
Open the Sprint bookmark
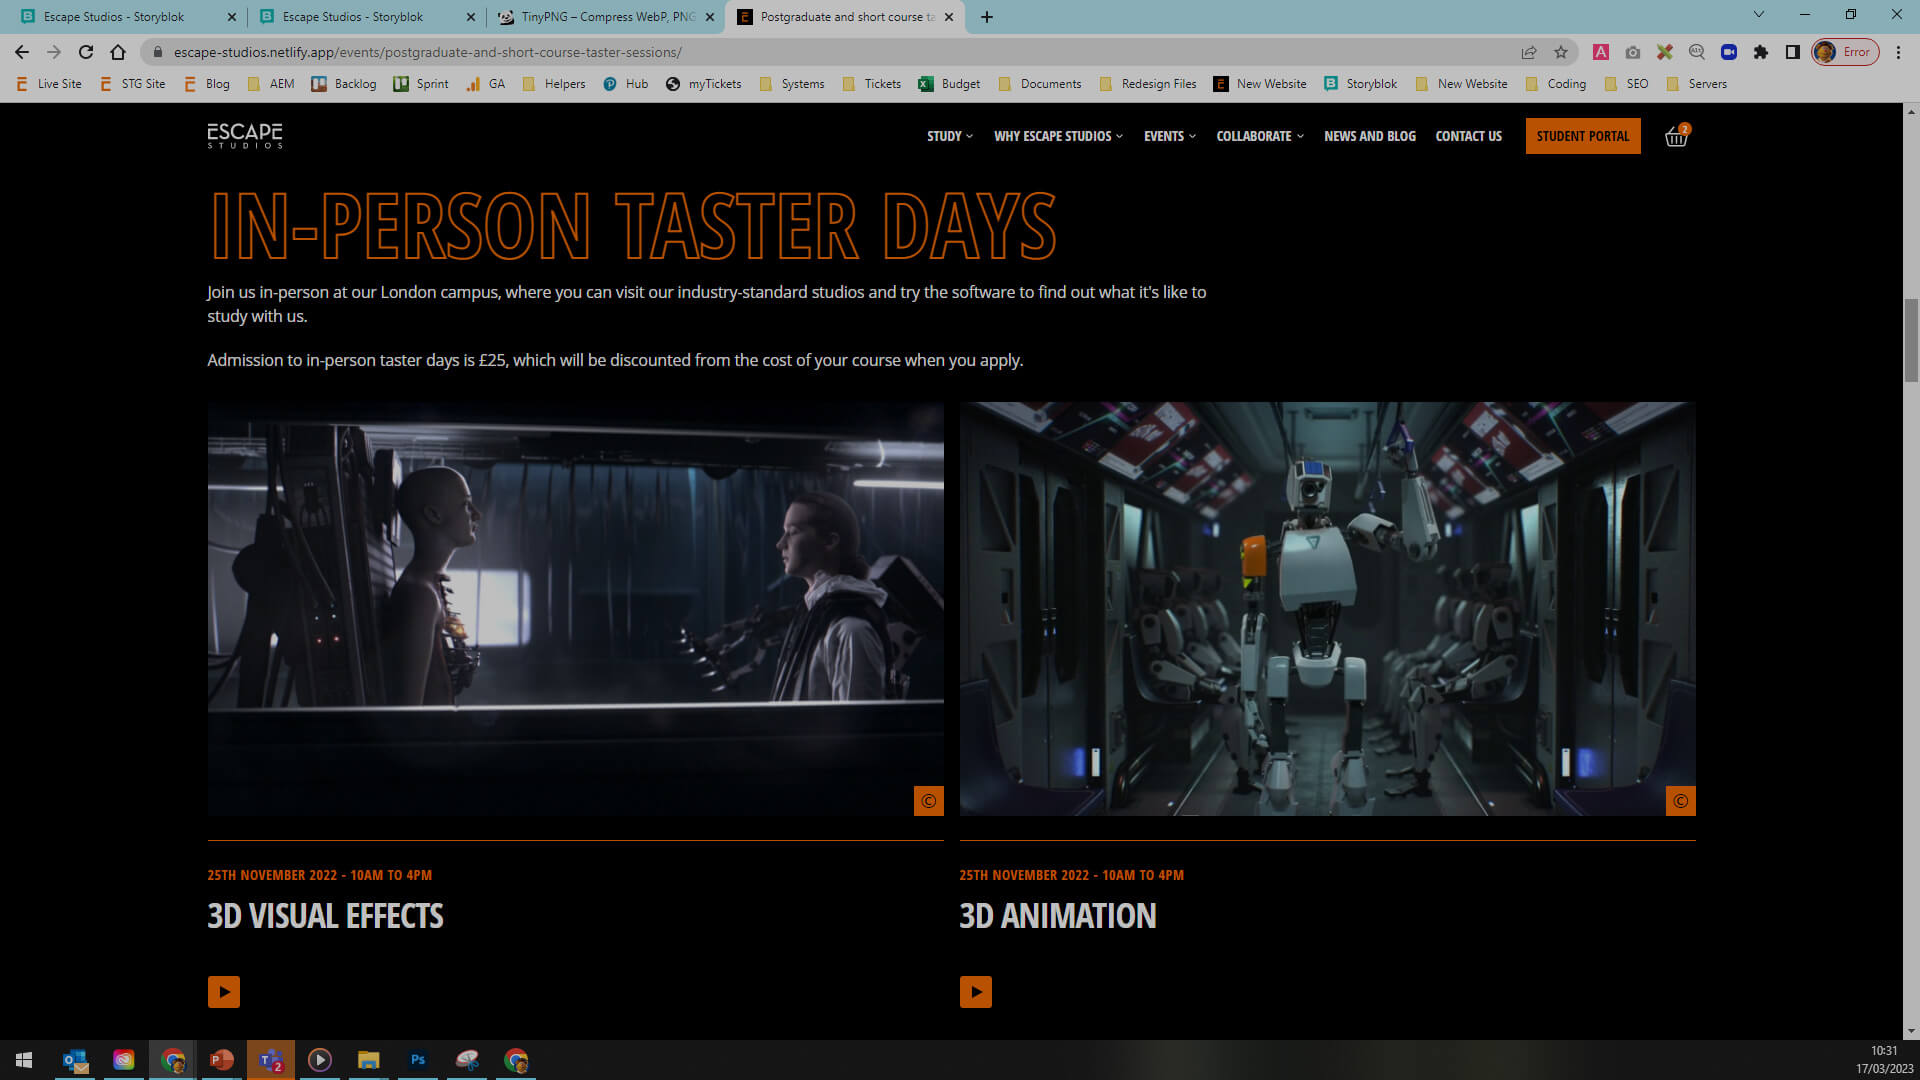(421, 84)
